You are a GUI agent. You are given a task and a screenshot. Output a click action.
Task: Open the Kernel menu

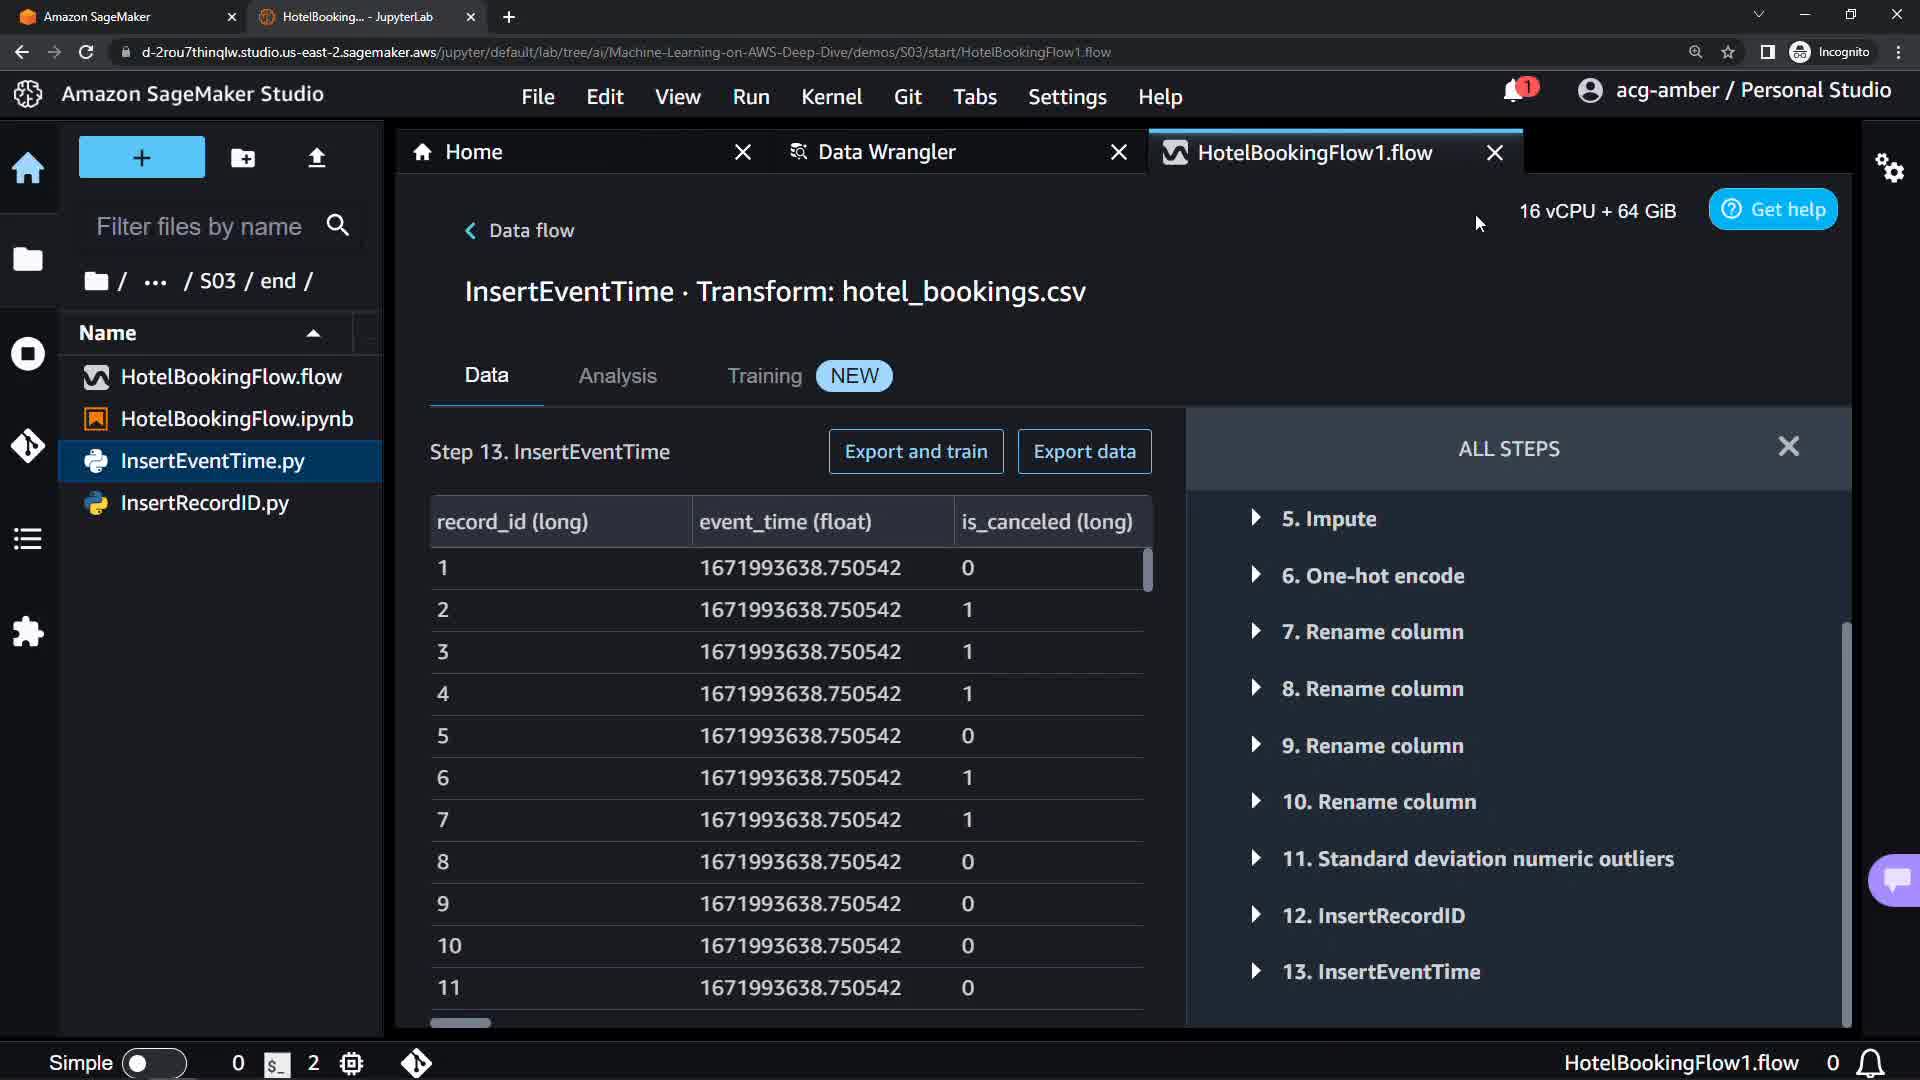pyautogui.click(x=830, y=97)
